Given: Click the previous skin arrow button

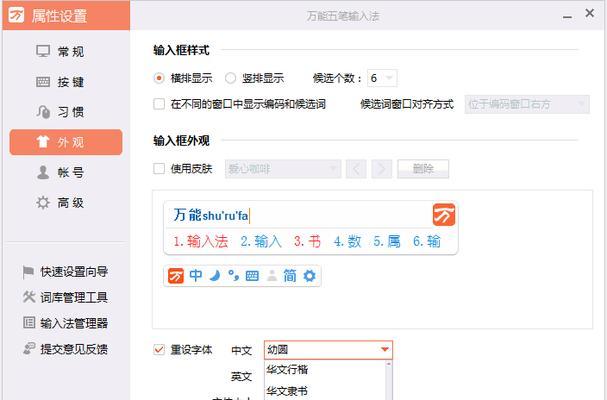Looking at the screenshot, I should (356, 169).
